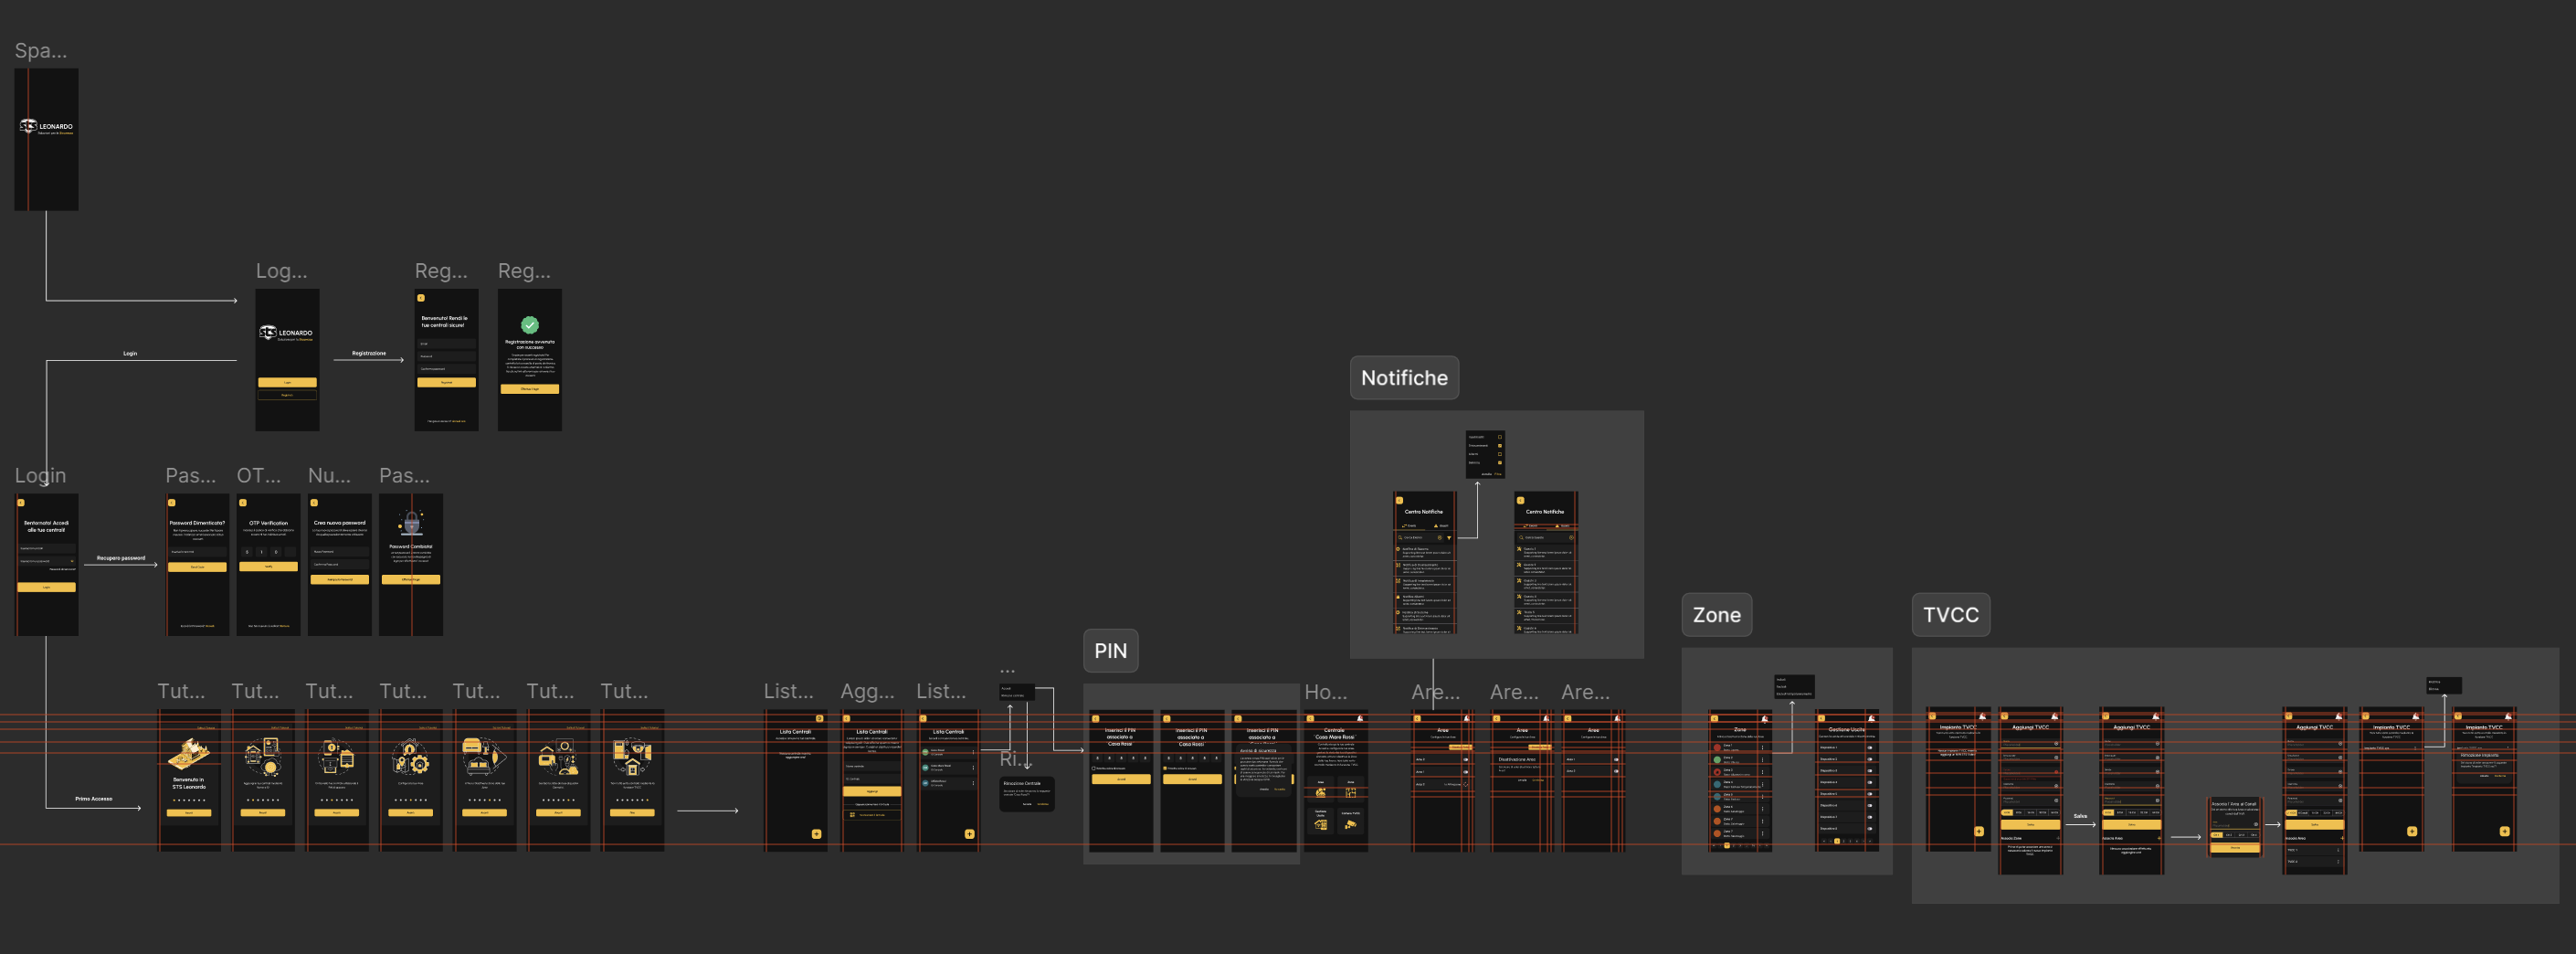Click page dots indicator in Benvenuto tutorial frame
2576x954 pixels.
189,800
